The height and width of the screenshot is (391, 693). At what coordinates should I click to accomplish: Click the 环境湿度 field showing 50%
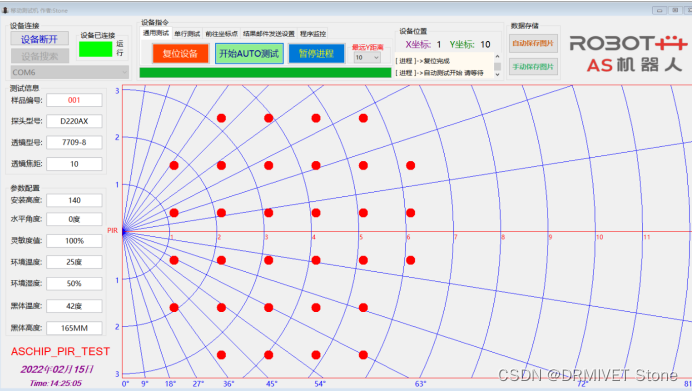tap(74, 284)
